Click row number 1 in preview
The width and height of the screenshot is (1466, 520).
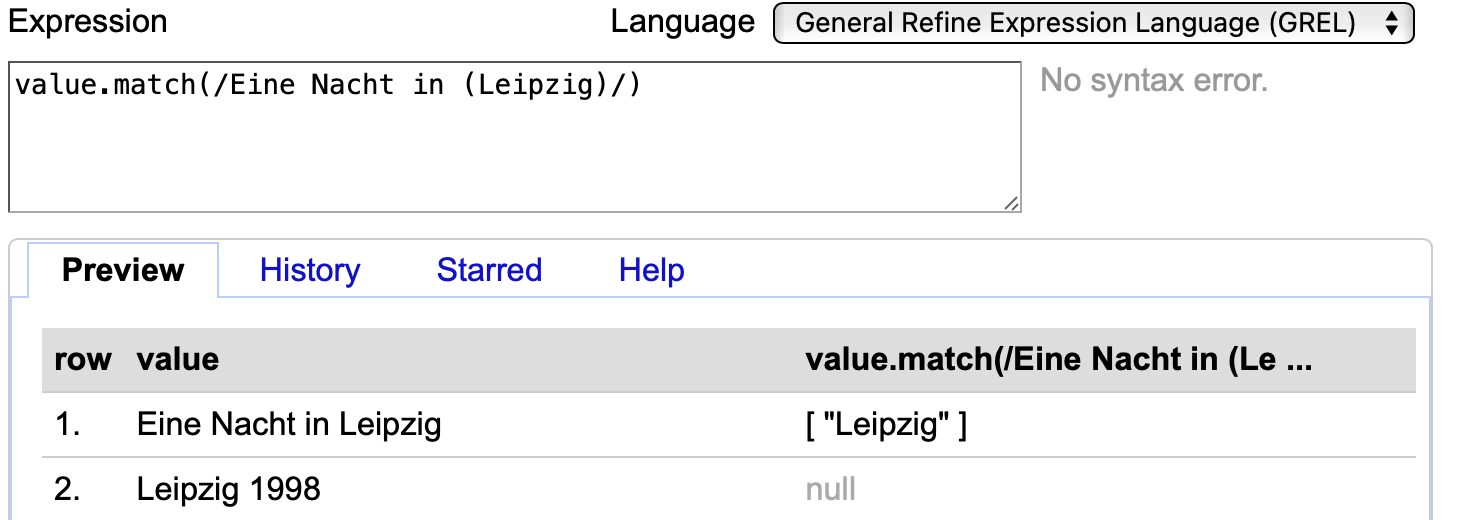coord(68,425)
